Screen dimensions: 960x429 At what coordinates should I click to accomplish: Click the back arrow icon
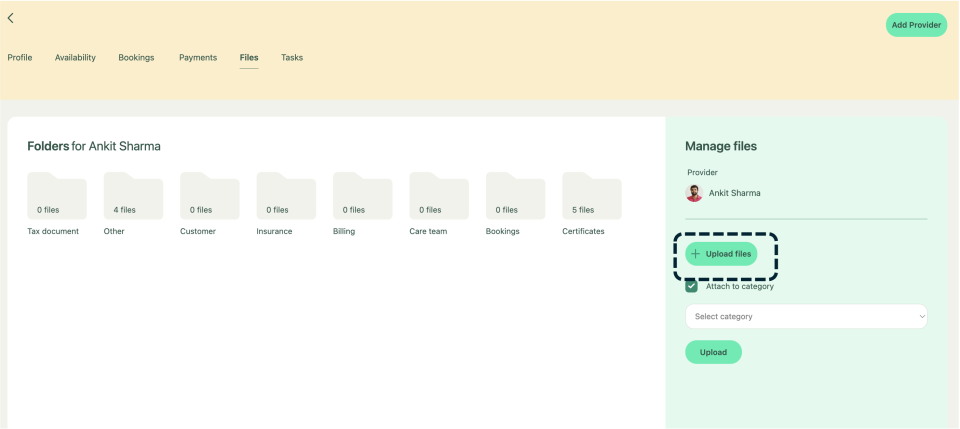click(x=11, y=18)
